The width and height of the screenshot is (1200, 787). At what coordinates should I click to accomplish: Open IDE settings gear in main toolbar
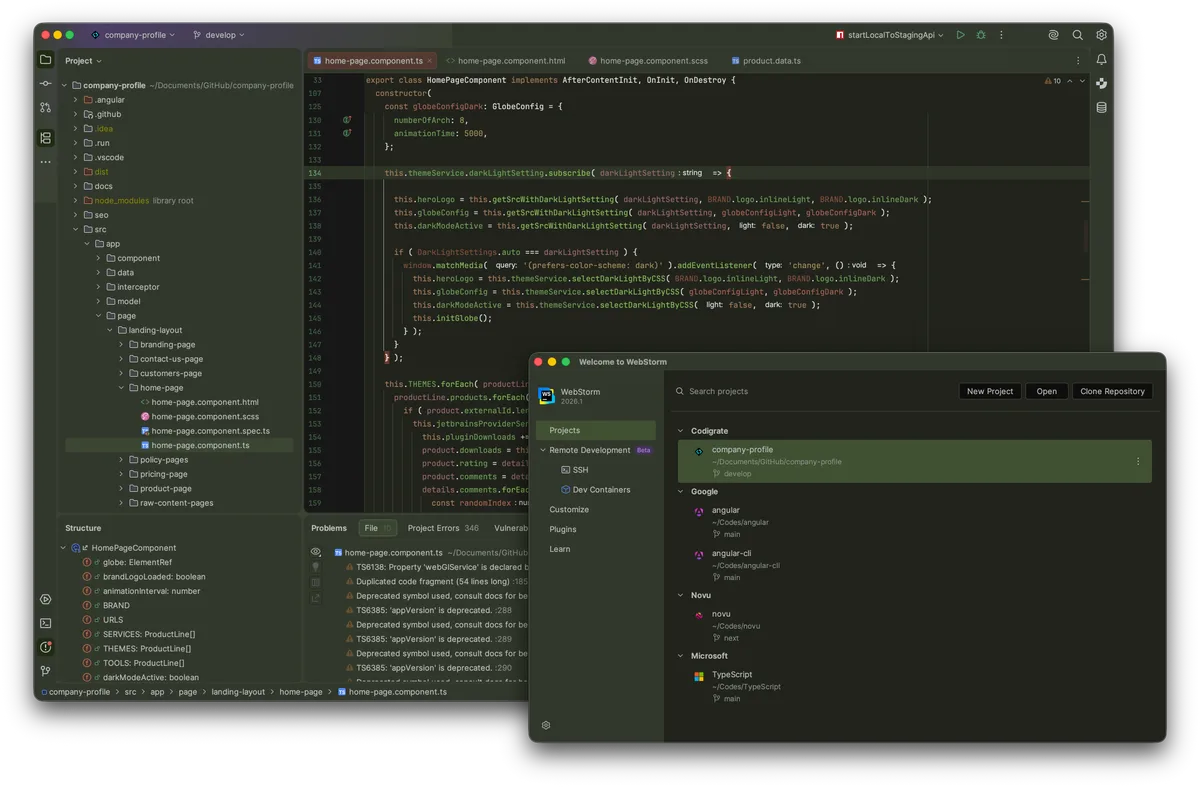[x=1101, y=35]
